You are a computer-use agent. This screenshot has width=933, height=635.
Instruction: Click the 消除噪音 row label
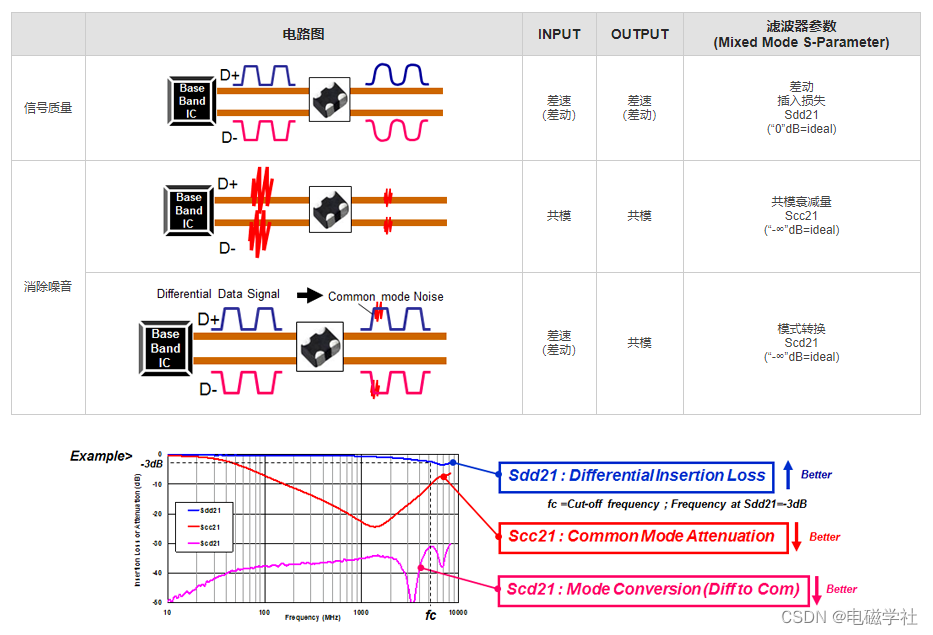coord(48,286)
